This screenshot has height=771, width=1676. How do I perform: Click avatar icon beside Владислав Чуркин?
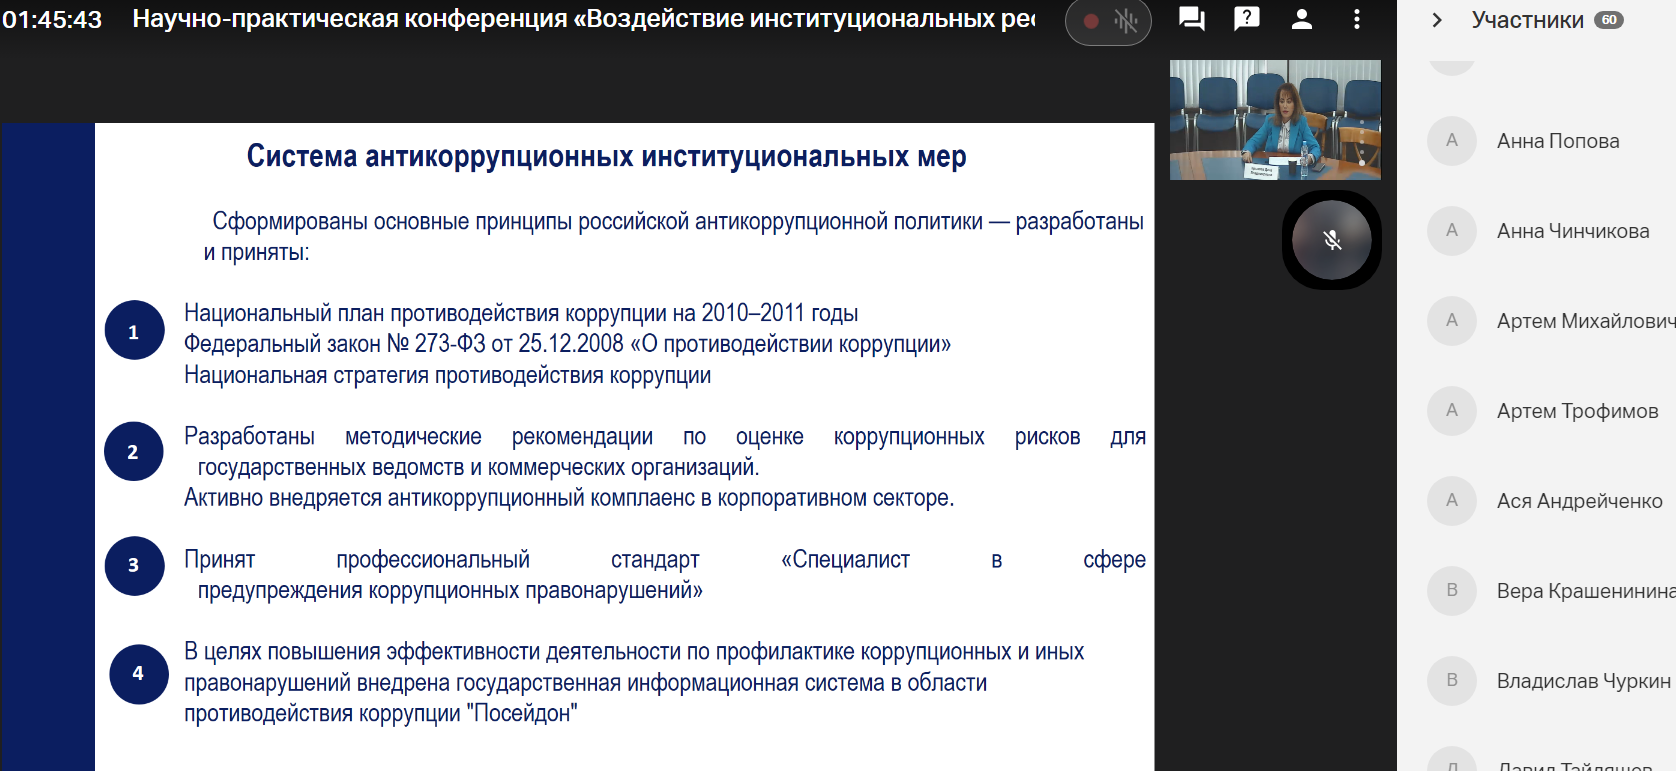(1452, 680)
